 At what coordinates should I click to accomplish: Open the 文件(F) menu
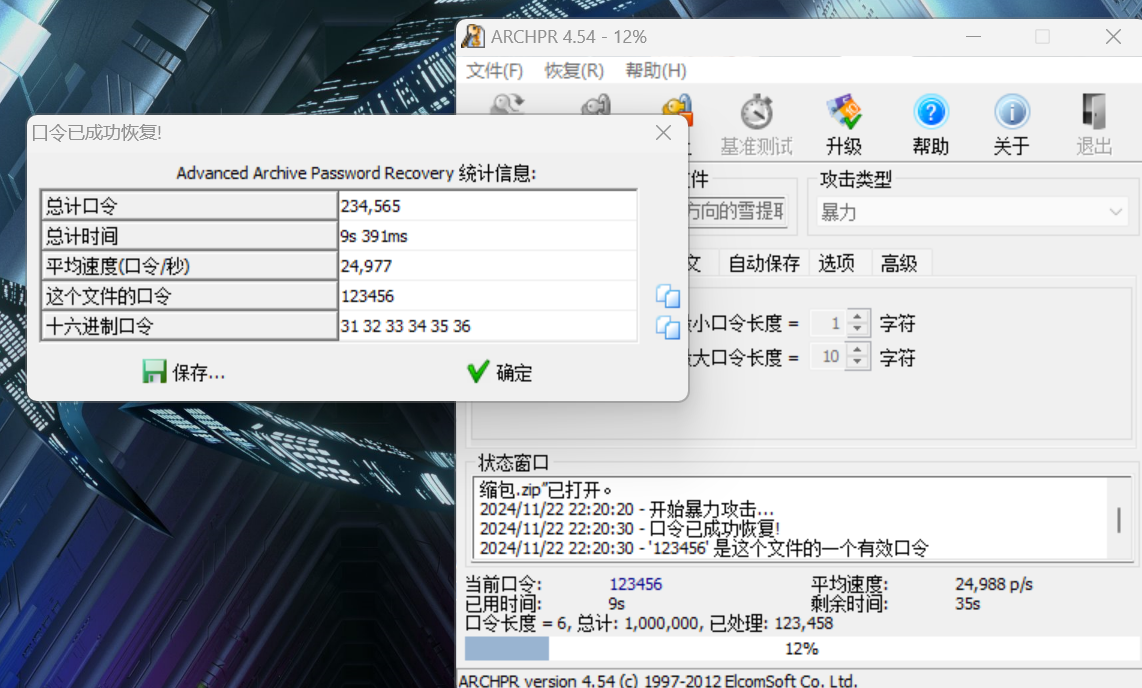[x=495, y=71]
